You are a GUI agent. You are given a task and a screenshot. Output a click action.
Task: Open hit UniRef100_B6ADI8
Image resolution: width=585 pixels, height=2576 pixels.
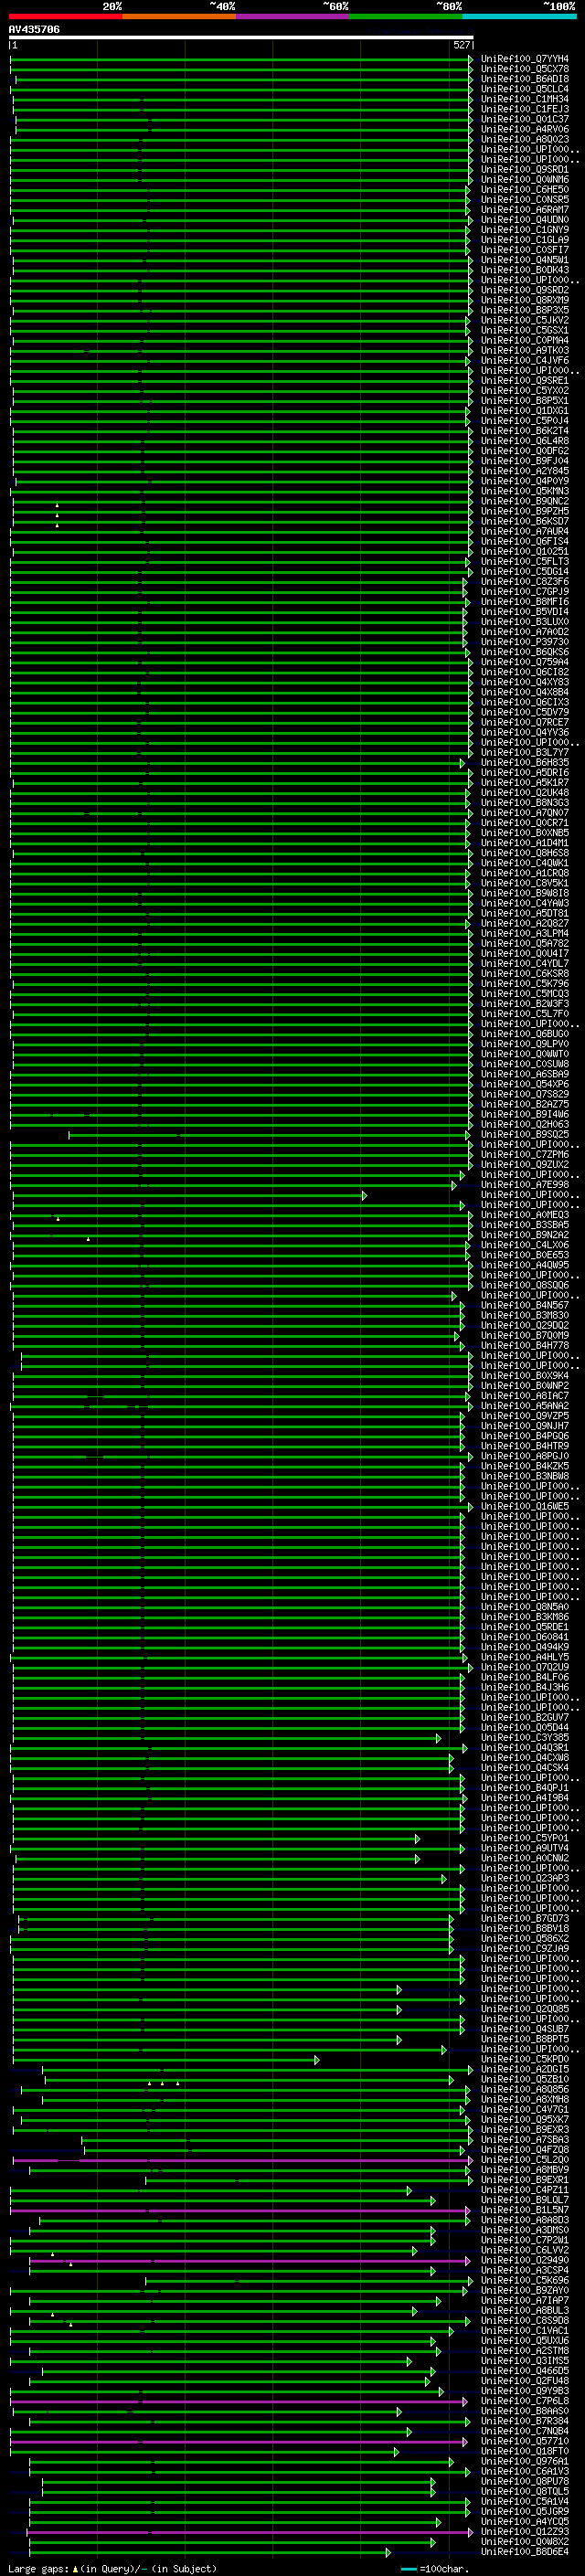(x=525, y=79)
